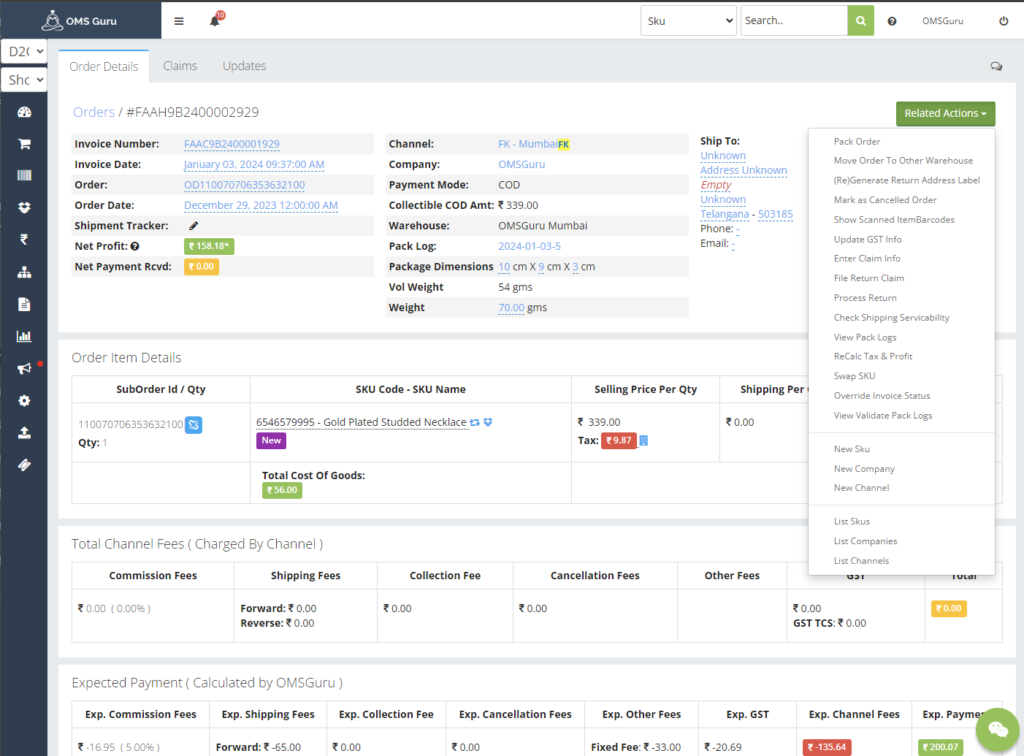Click the green search magnifier button
The width and height of the screenshot is (1024, 756).
861,21
